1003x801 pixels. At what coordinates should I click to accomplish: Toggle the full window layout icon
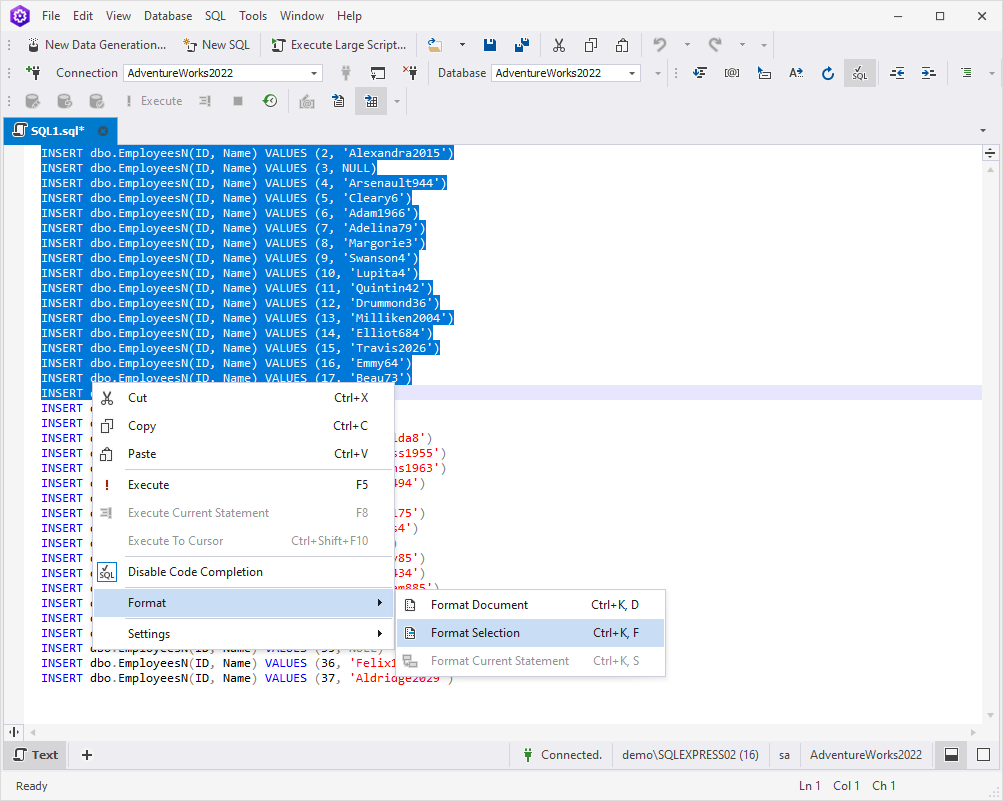pos(984,755)
